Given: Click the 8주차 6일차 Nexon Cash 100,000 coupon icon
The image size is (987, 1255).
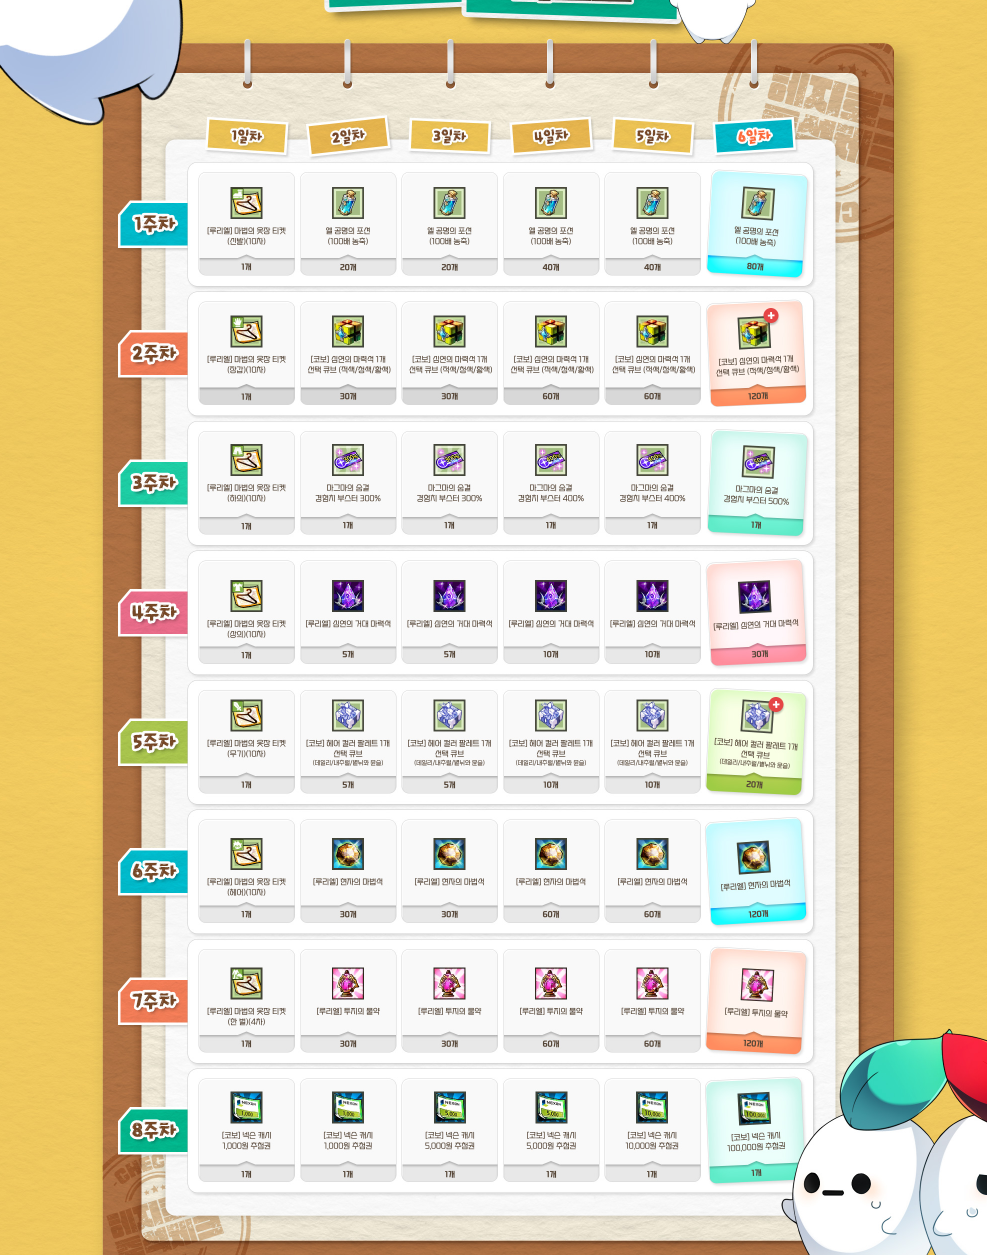Looking at the screenshot, I should coord(755,1109).
